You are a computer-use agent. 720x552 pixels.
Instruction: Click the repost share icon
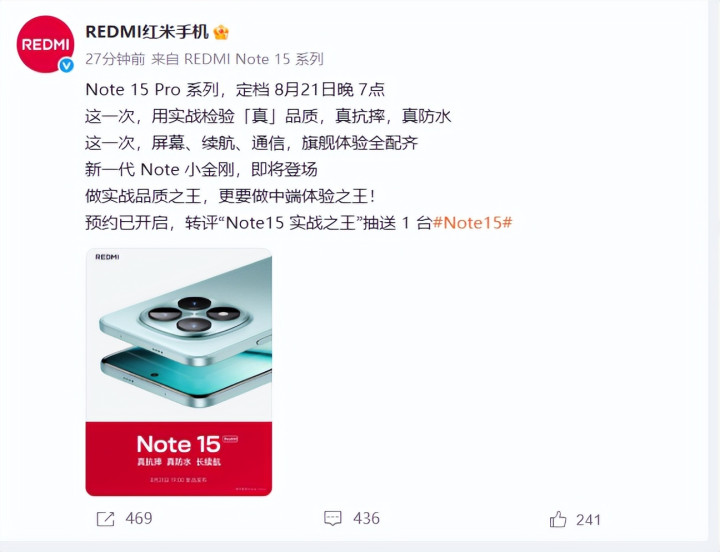coord(105,519)
